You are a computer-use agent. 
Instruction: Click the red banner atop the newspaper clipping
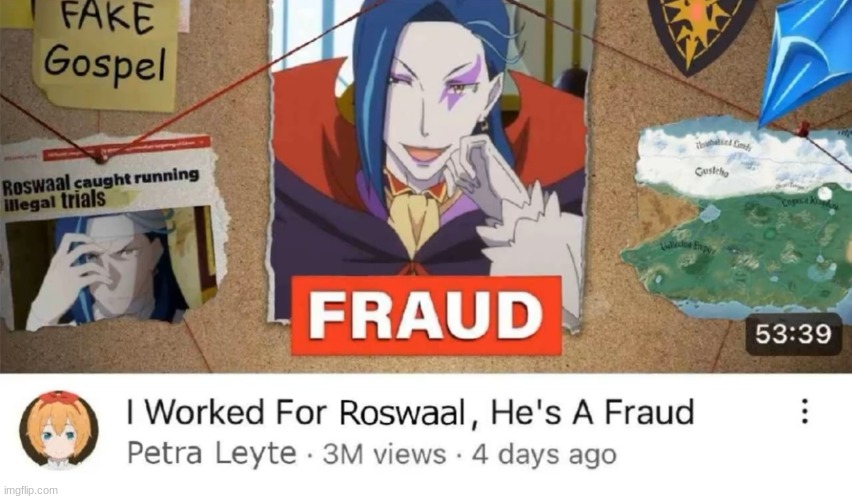click(126, 146)
